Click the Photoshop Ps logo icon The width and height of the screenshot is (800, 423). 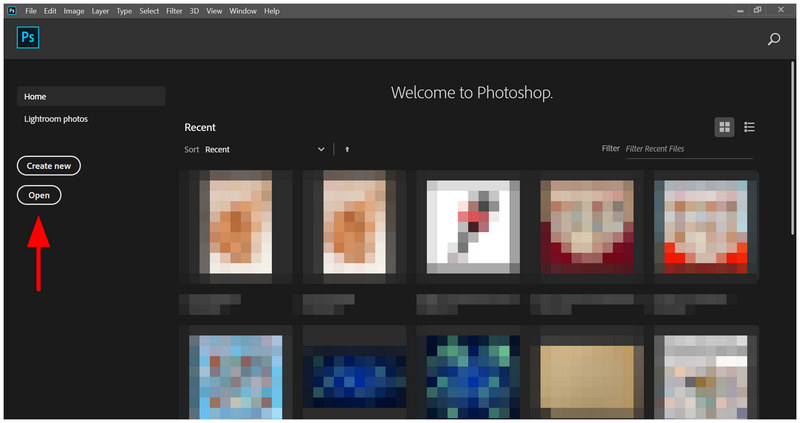(28, 38)
